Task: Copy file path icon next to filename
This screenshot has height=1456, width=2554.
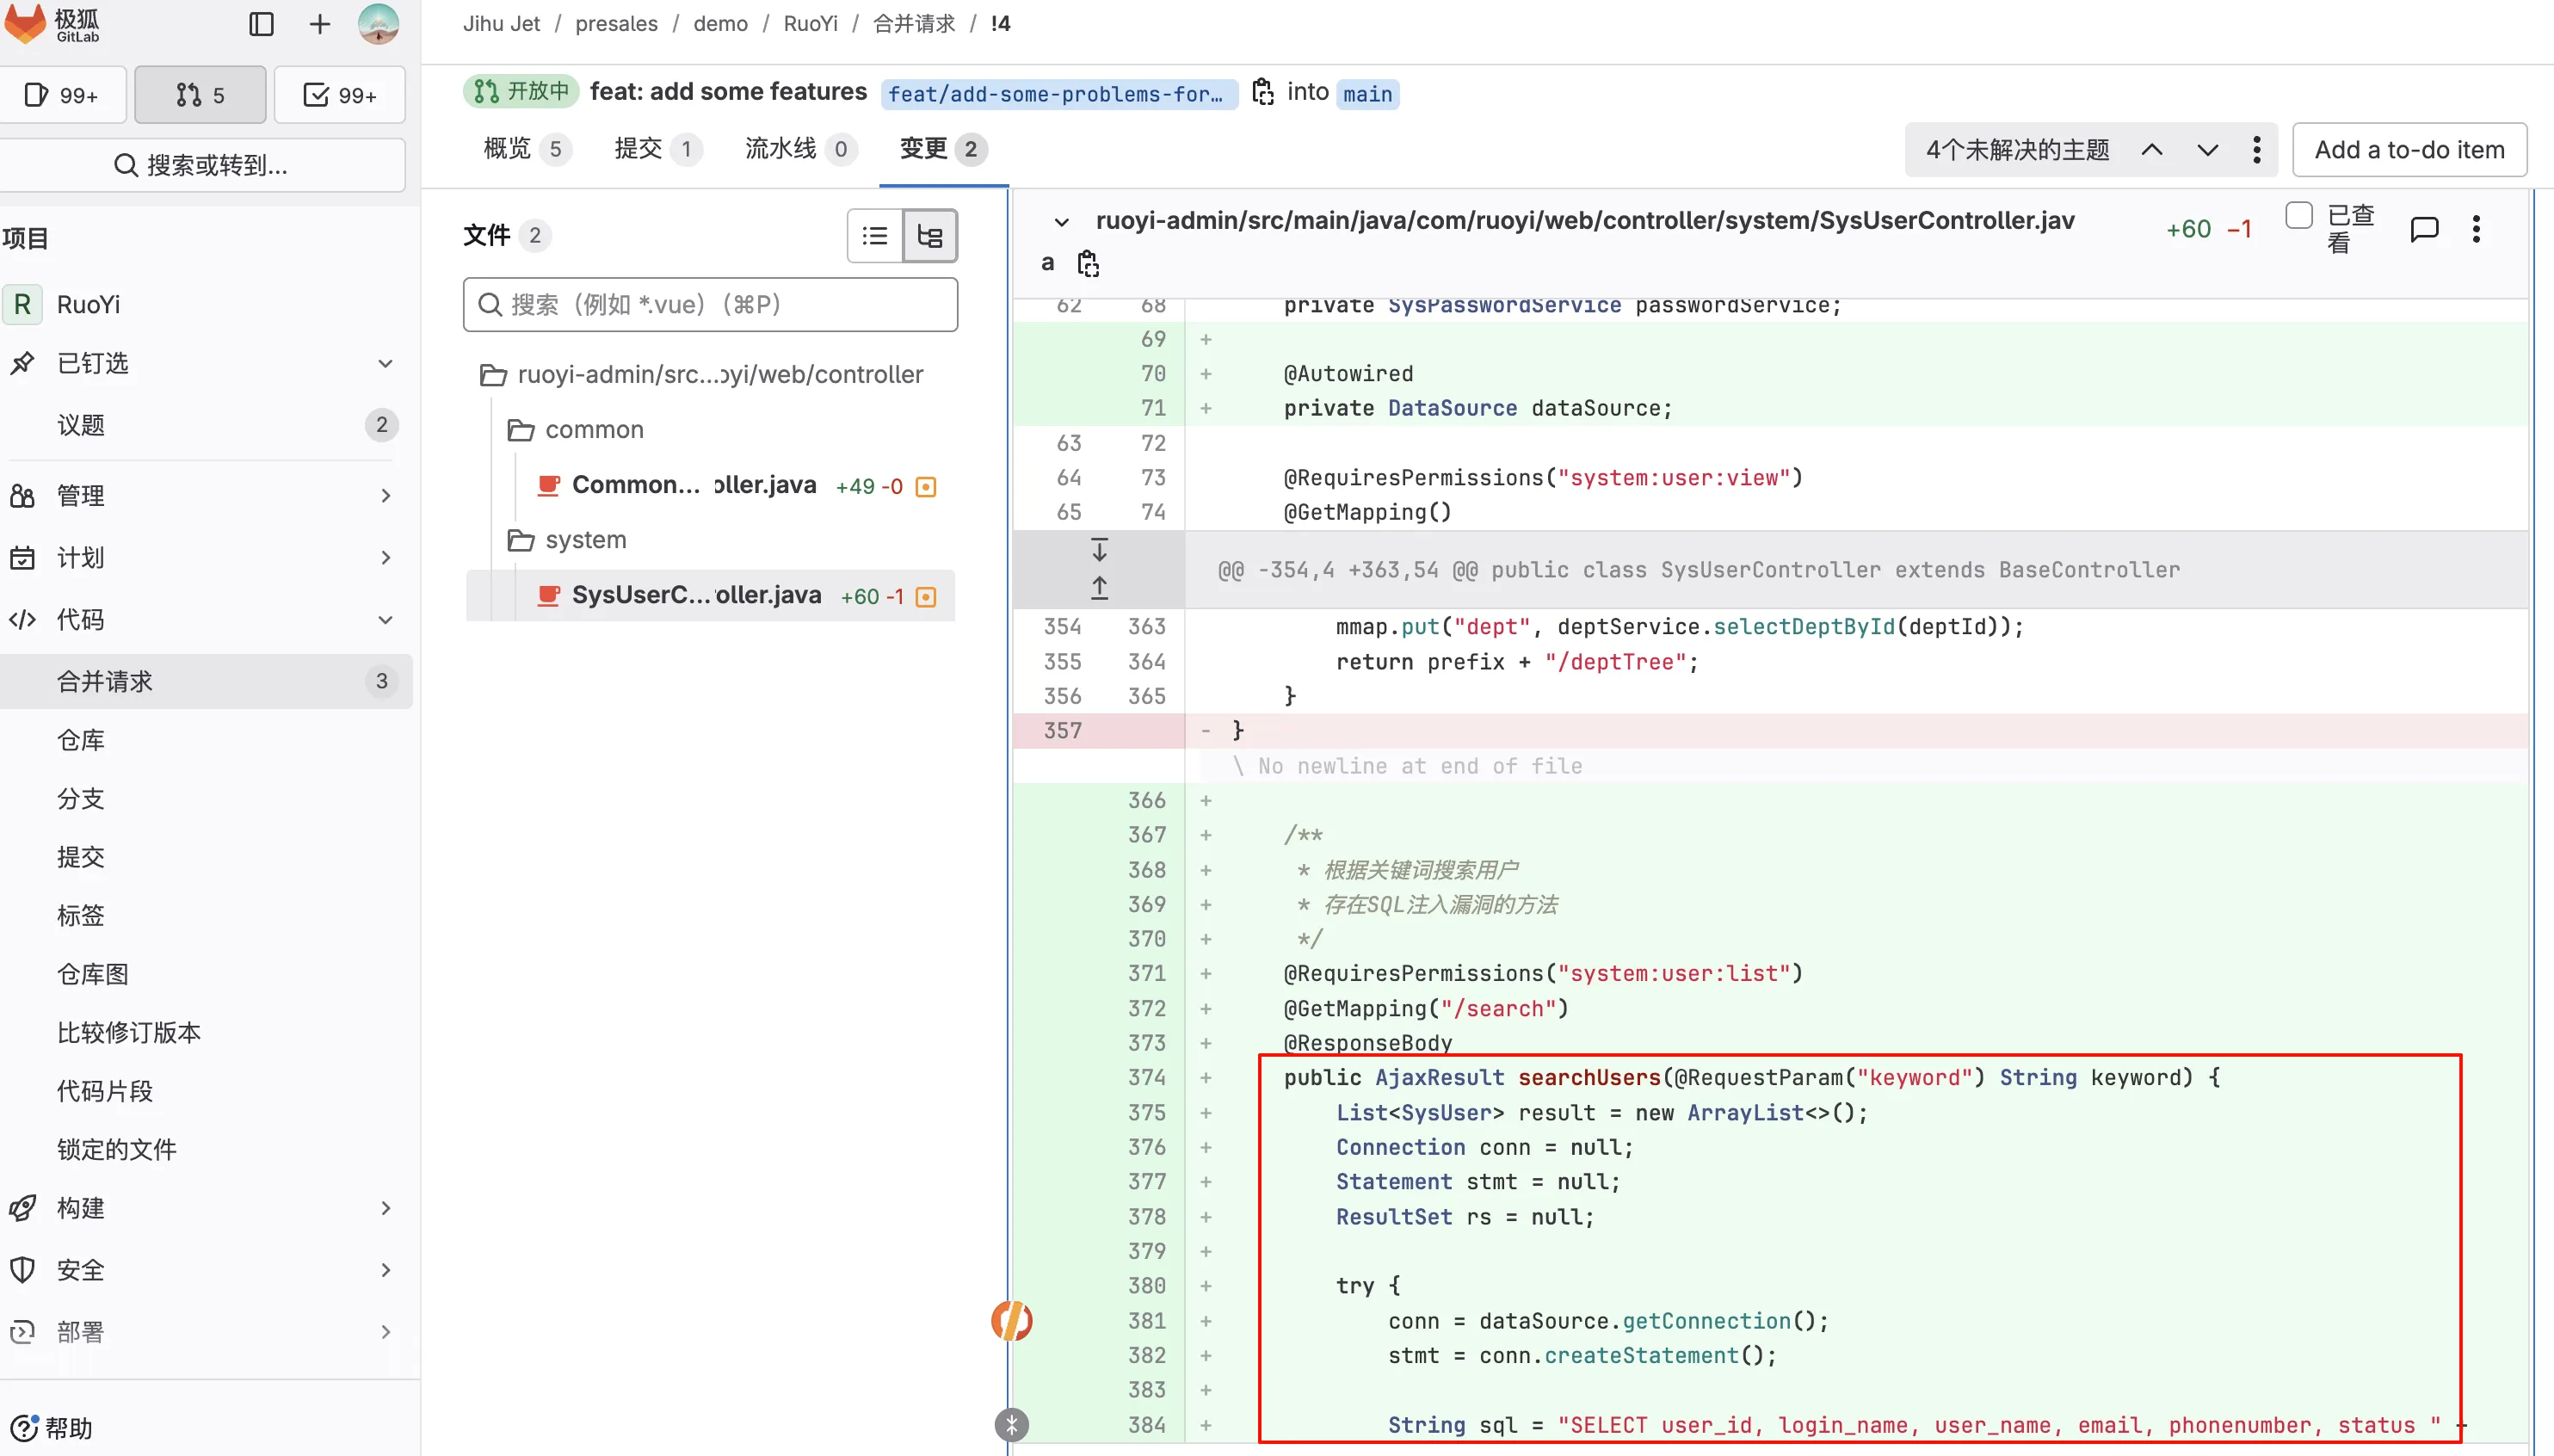Action: pyautogui.click(x=1088, y=264)
